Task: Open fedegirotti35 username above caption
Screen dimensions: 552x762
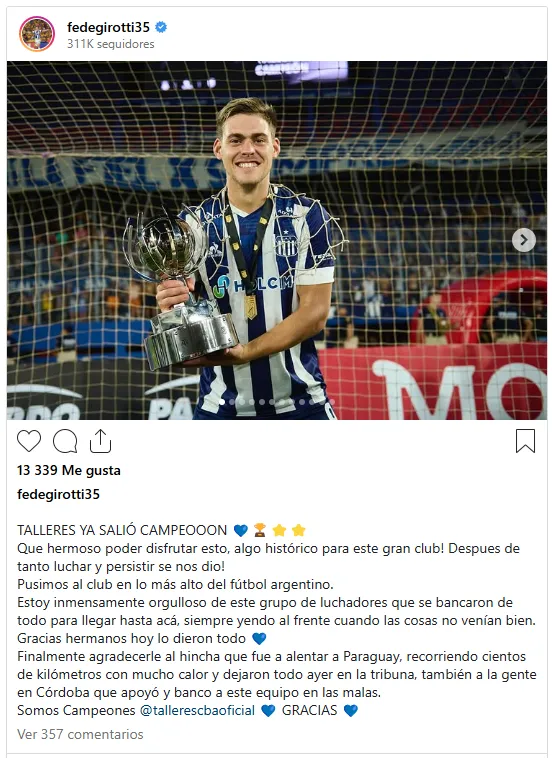Action: tap(58, 494)
